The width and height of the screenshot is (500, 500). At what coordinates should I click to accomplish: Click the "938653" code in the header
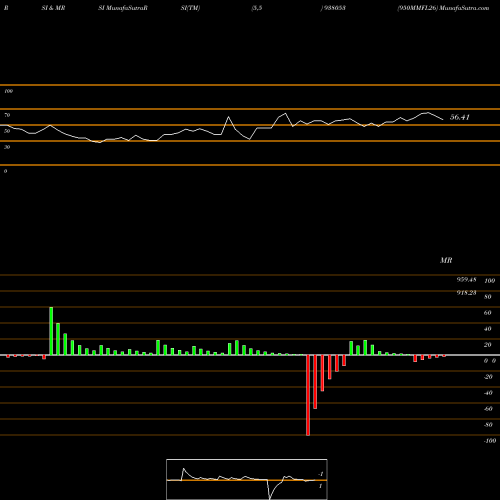coord(334,8)
